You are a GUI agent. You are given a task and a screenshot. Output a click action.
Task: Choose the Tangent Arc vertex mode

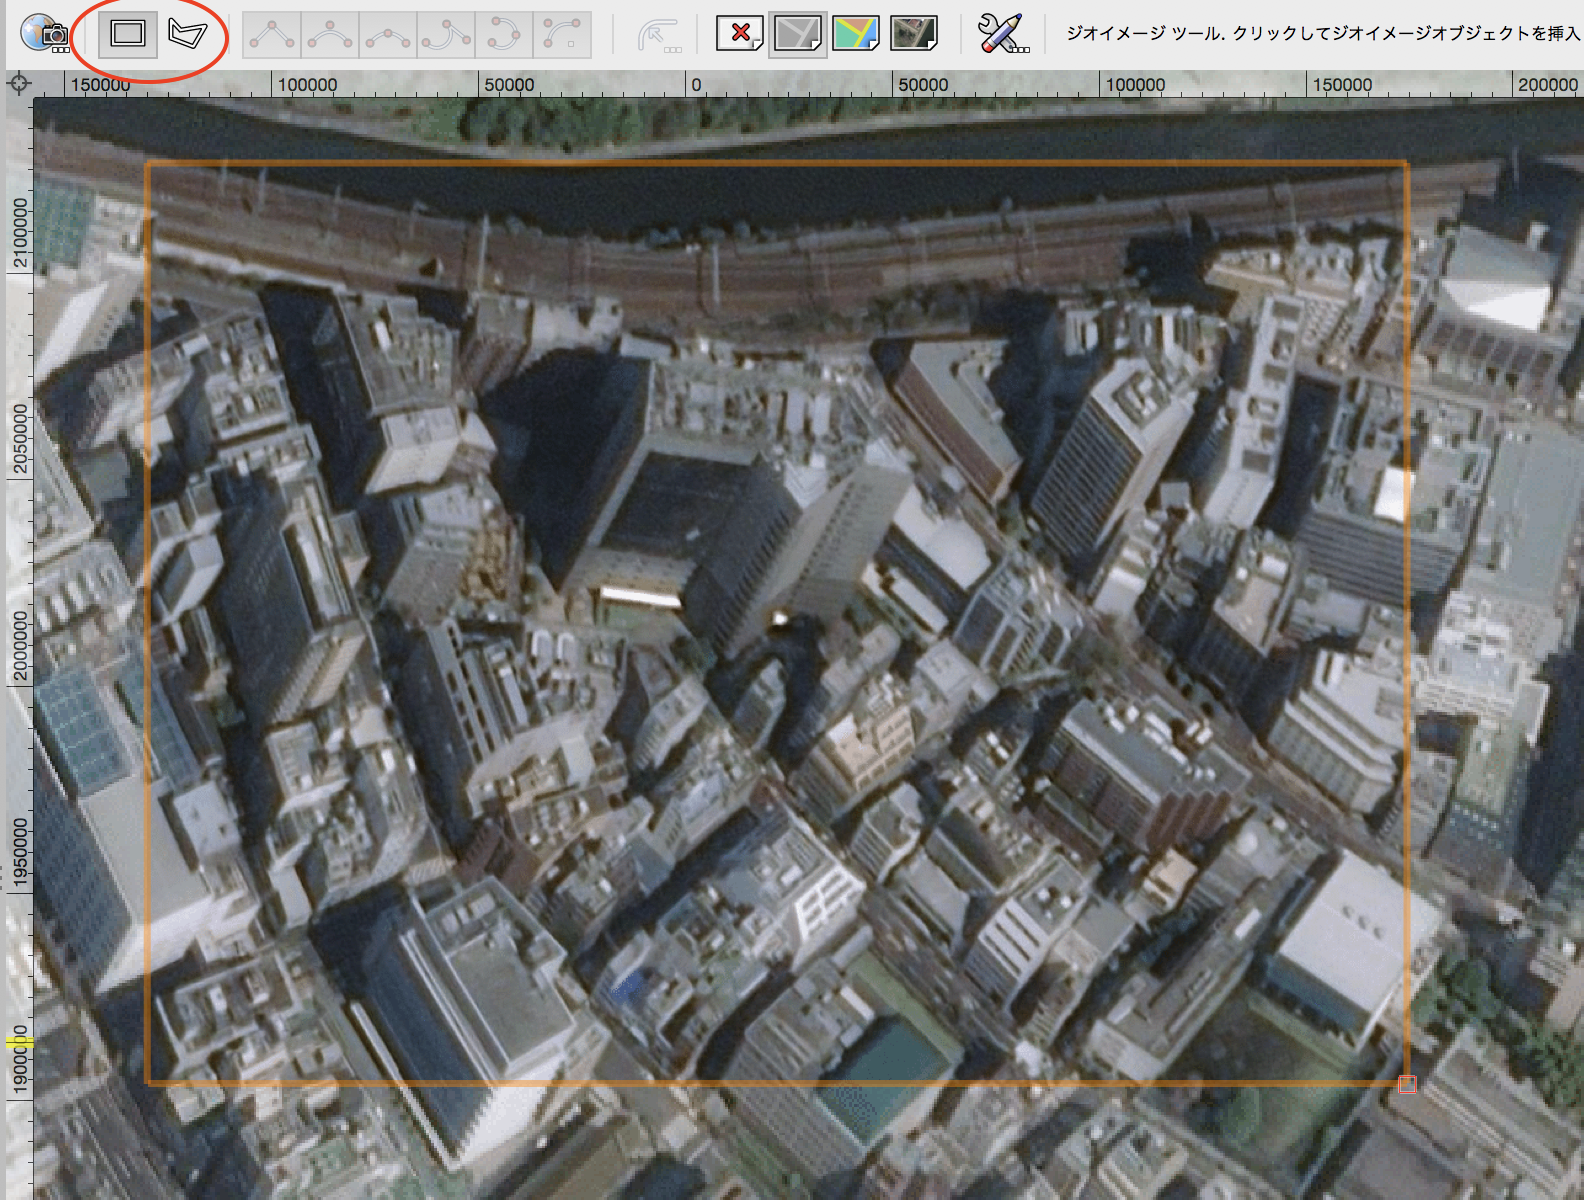[445, 35]
